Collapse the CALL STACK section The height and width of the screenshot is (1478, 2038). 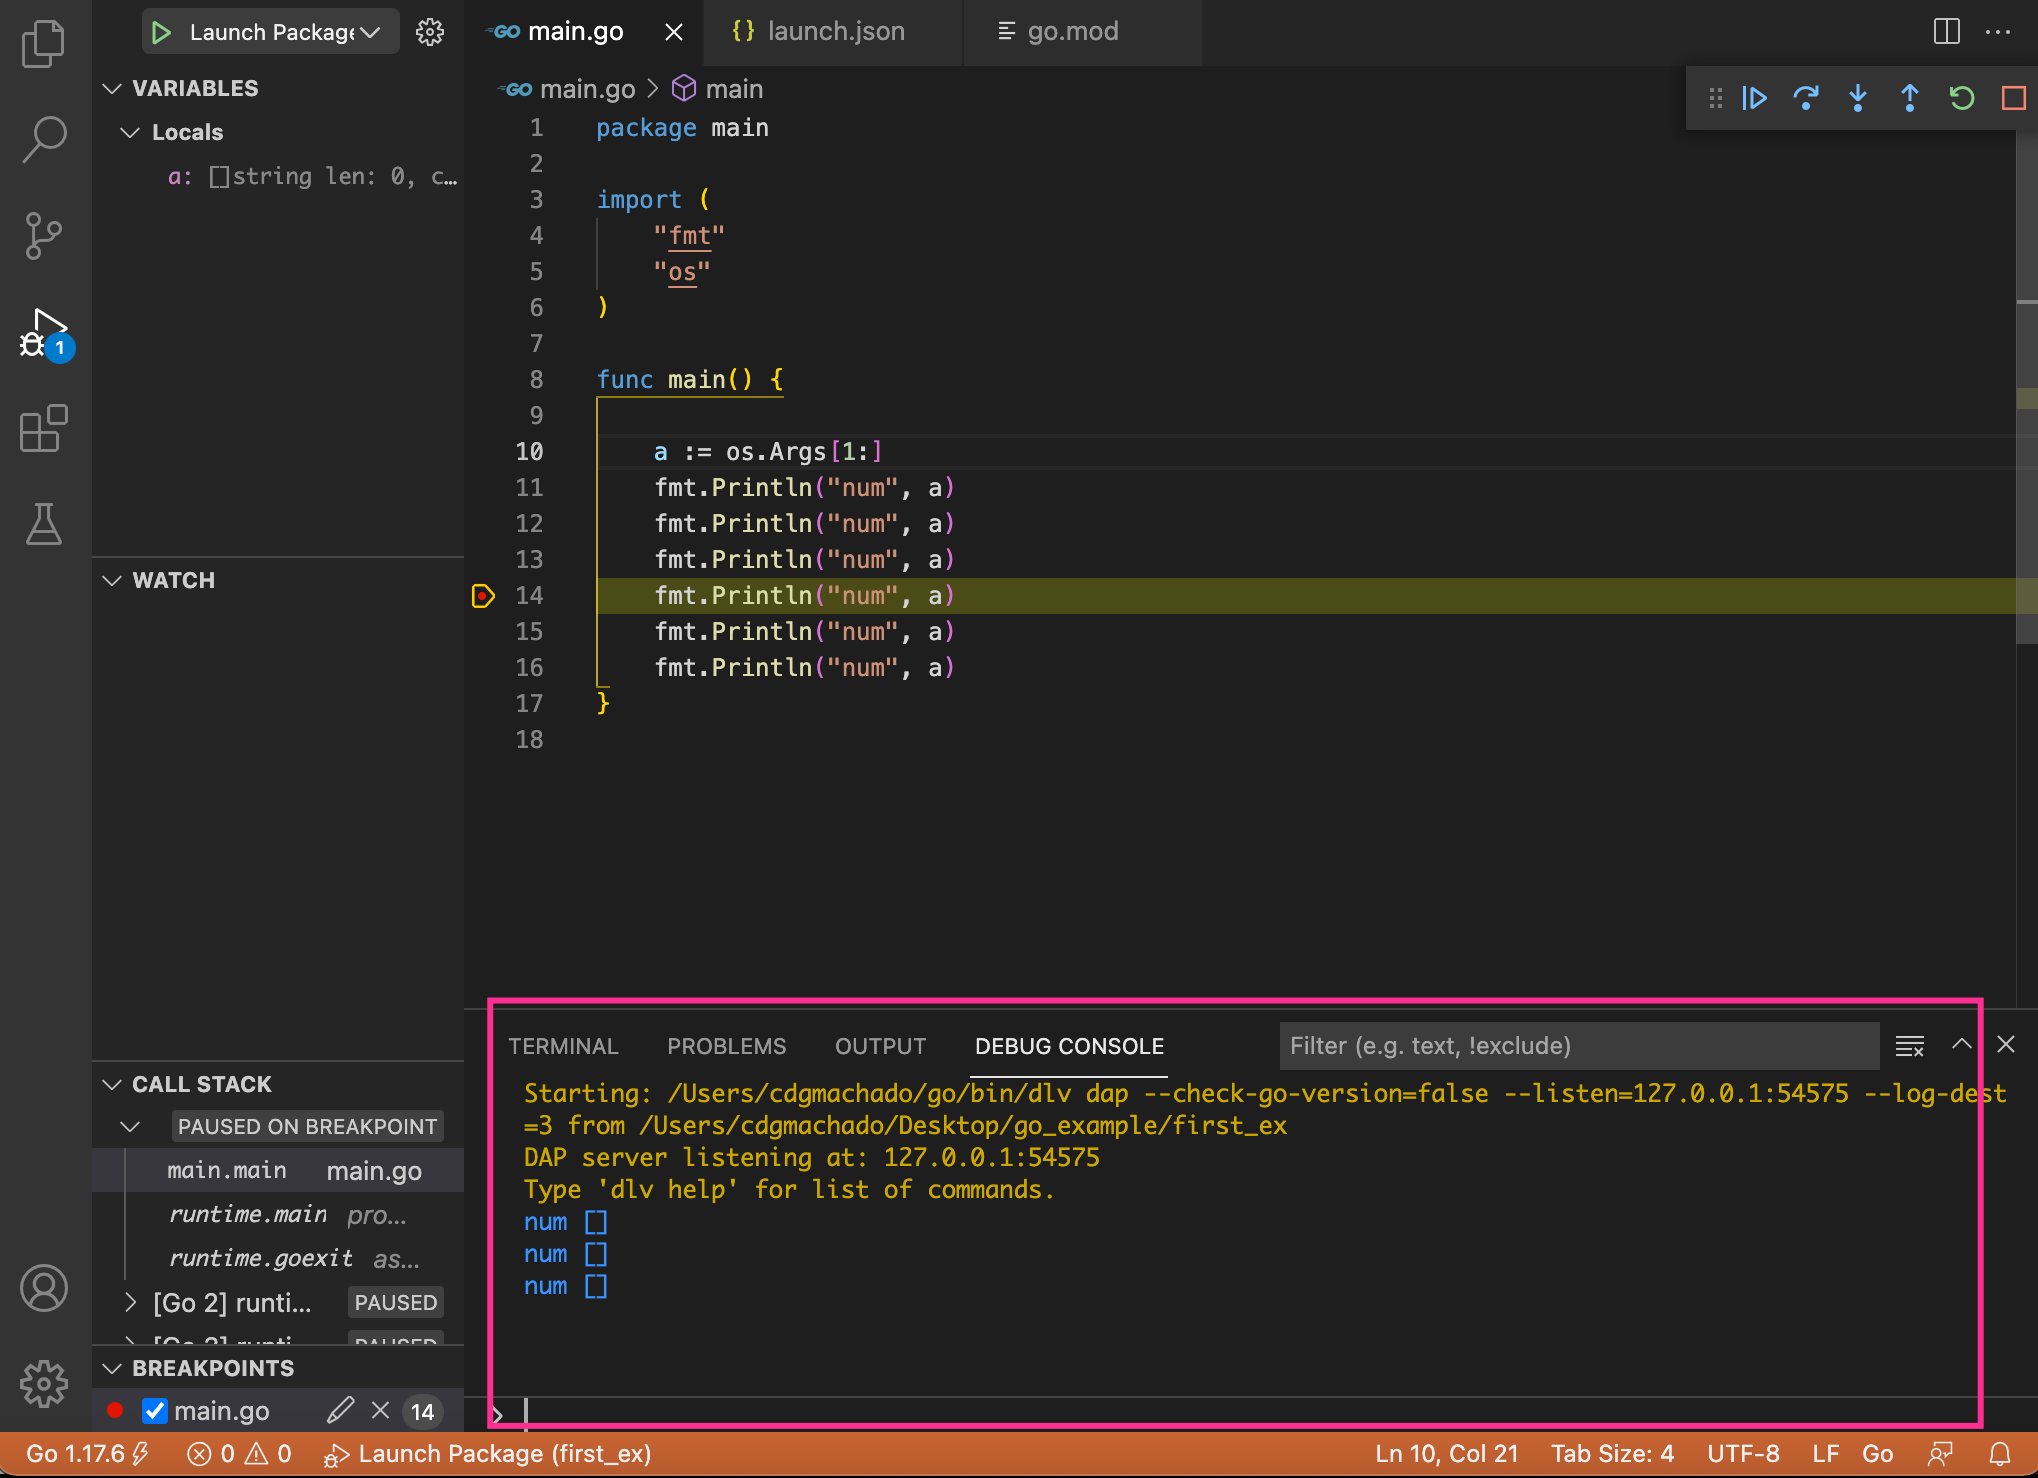tap(112, 1085)
